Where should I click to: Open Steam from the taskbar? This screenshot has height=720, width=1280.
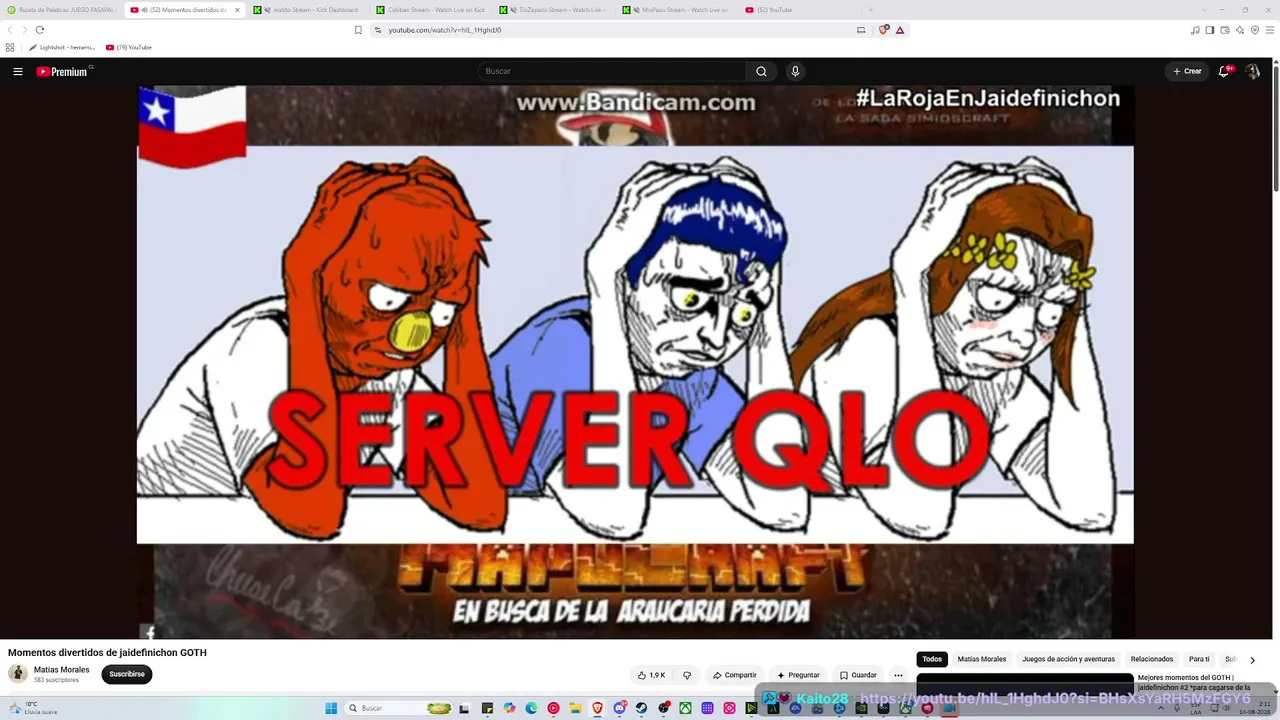(x=641, y=708)
